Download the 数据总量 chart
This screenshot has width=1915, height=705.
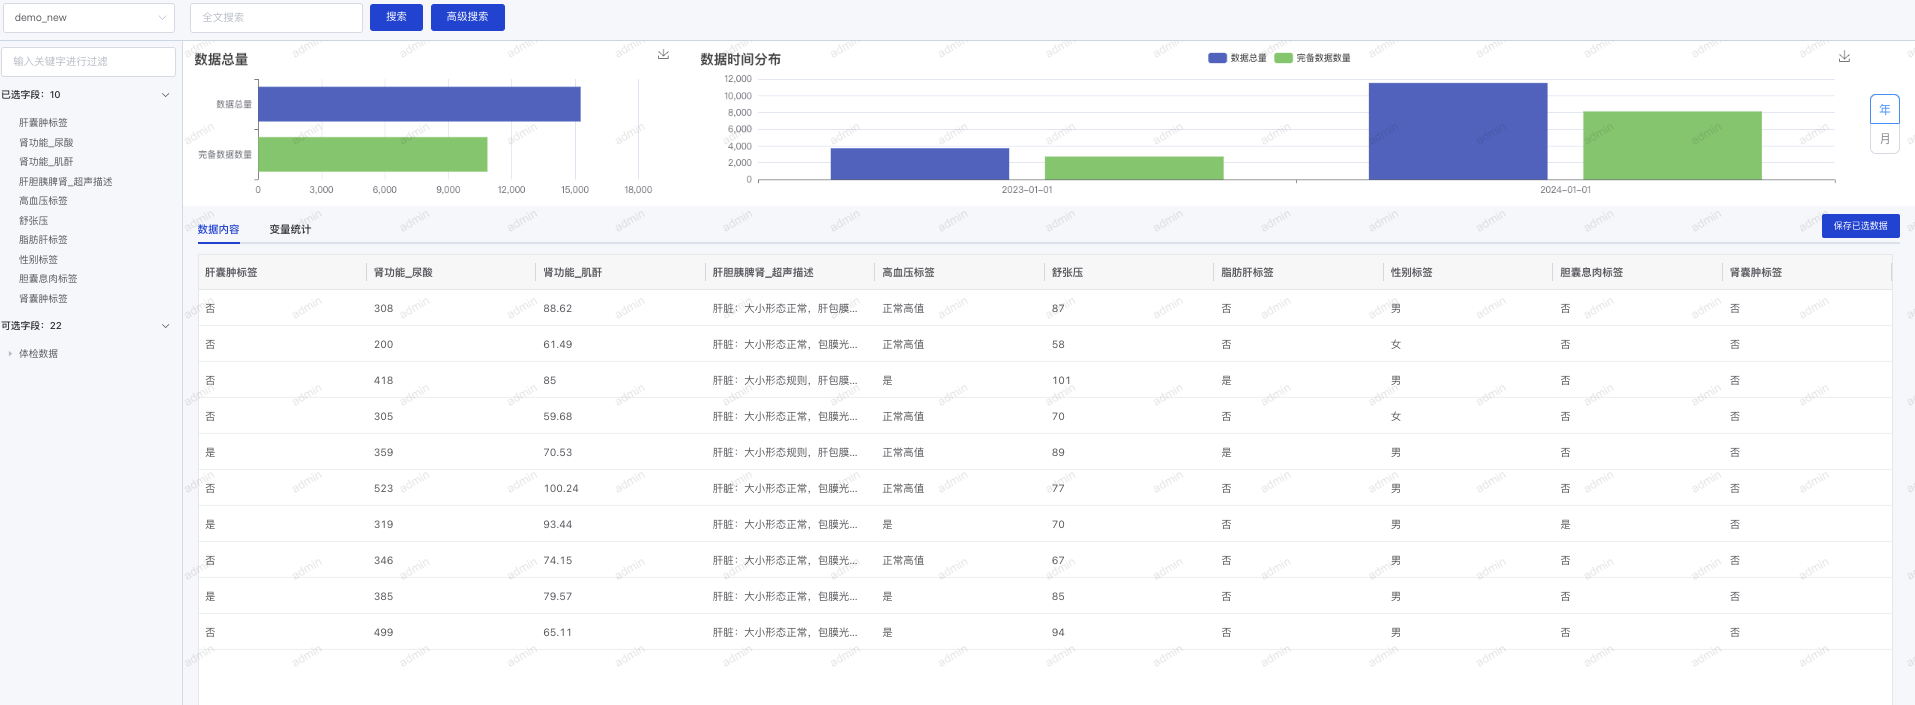pos(663,55)
